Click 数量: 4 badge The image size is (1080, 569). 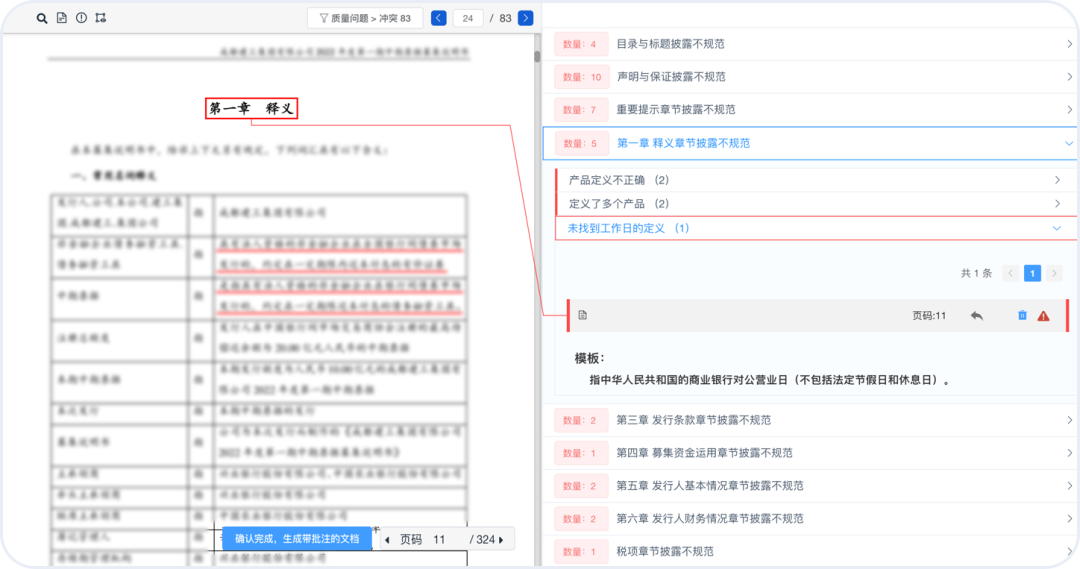pos(580,44)
